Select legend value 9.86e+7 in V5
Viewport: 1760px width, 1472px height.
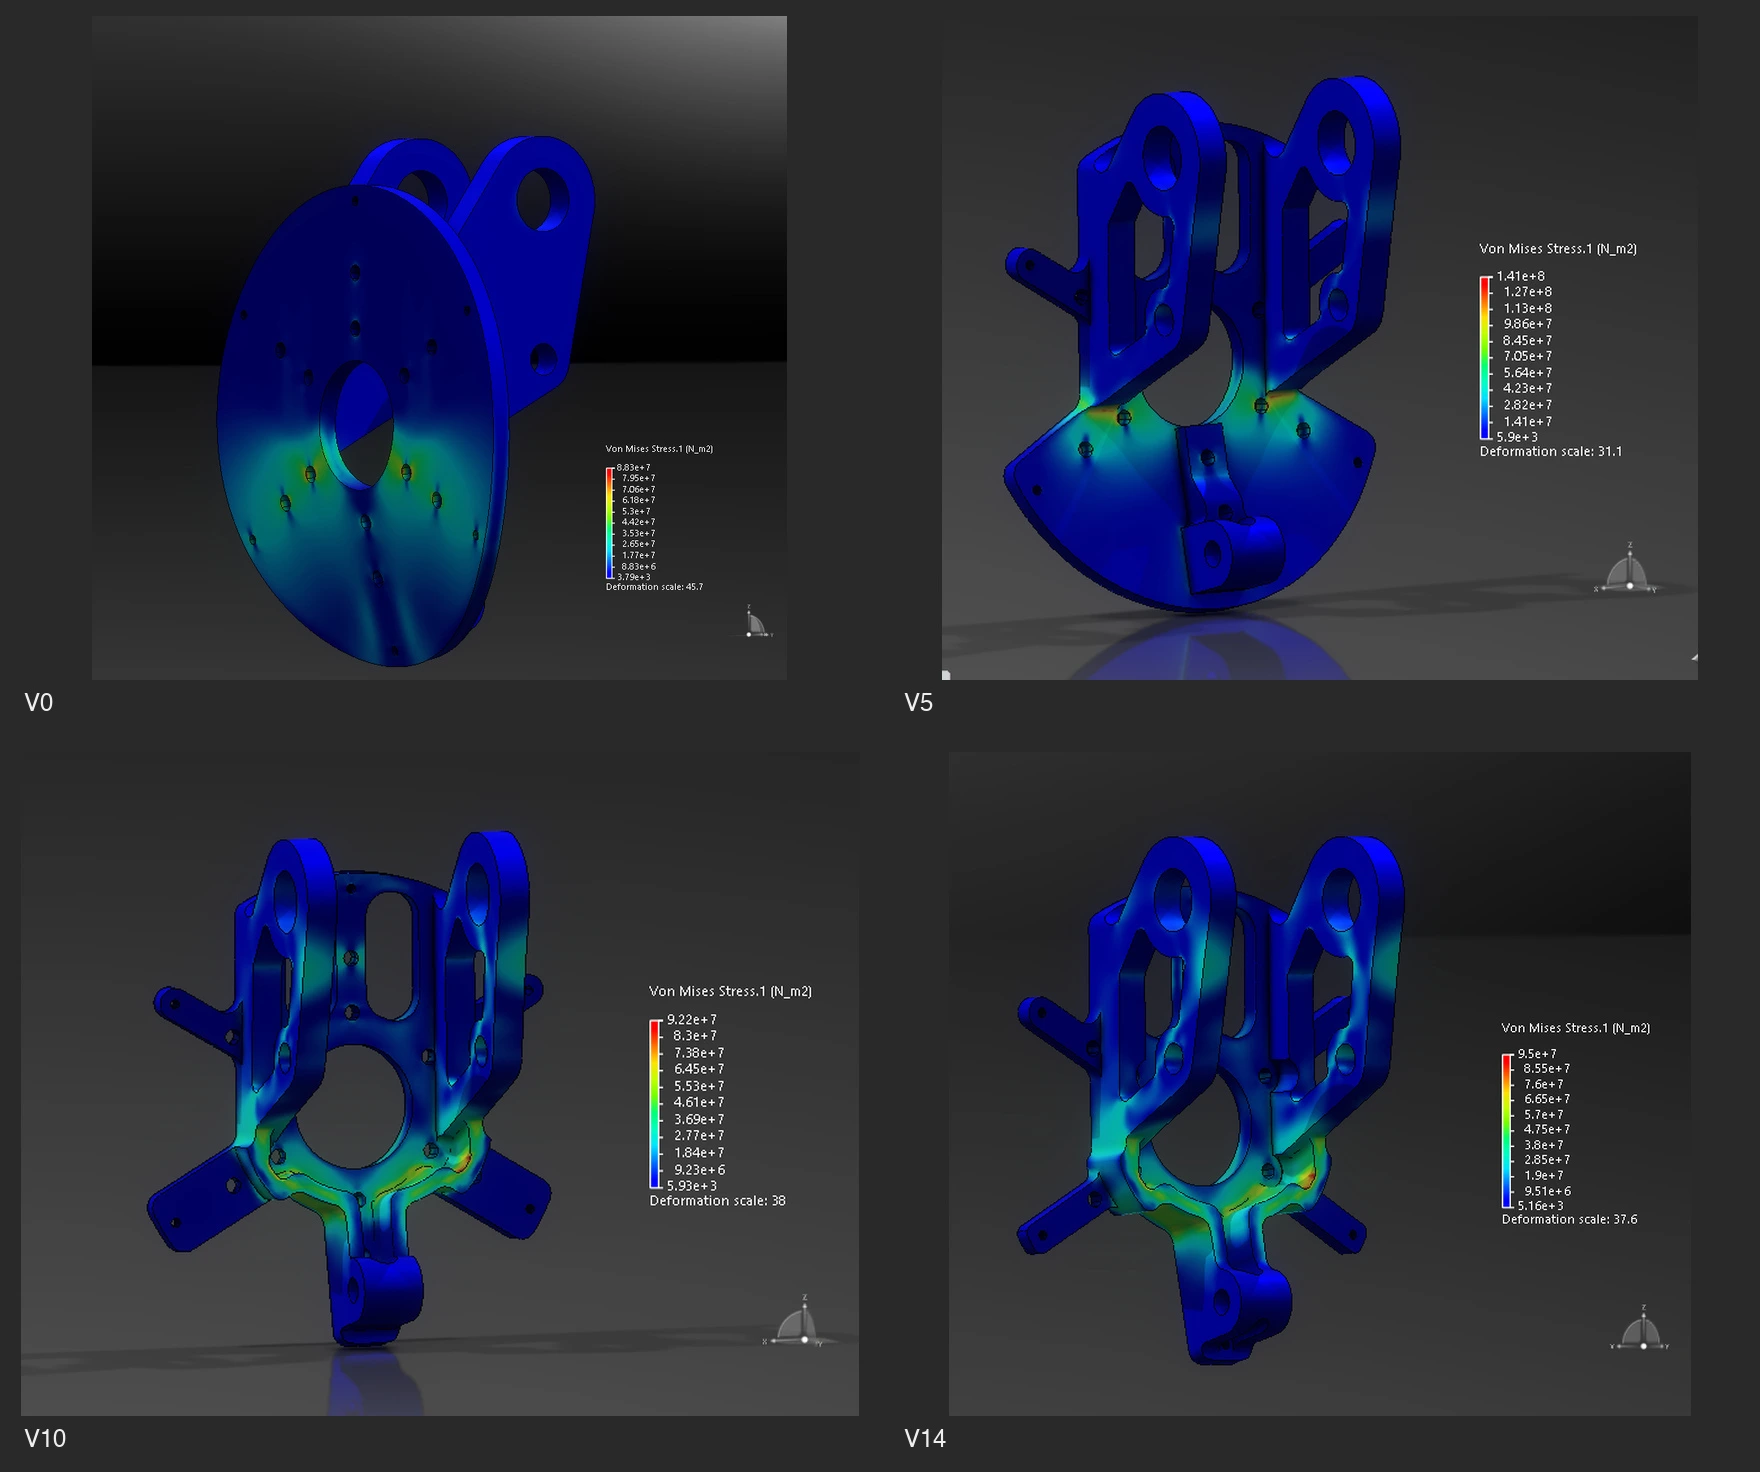point(1528,324)
